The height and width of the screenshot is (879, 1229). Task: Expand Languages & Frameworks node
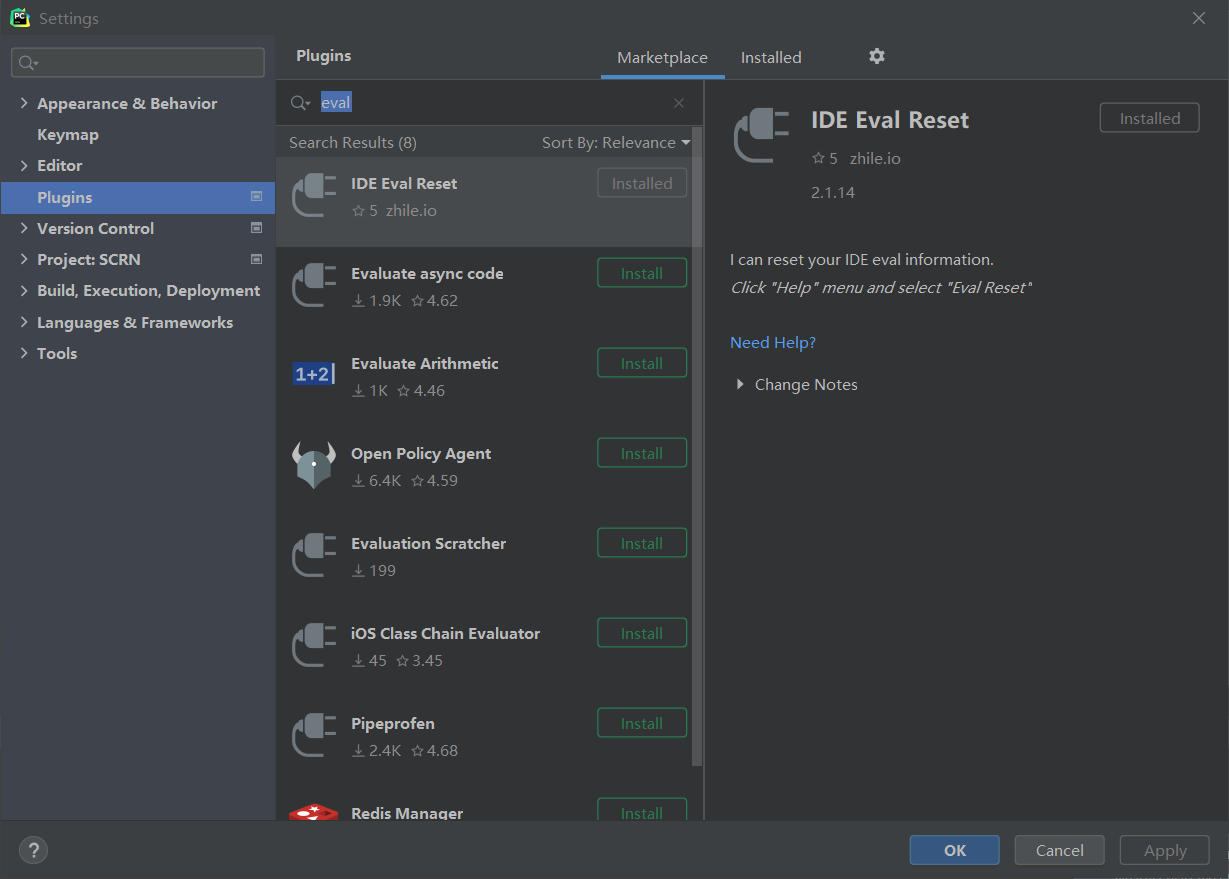24,322
